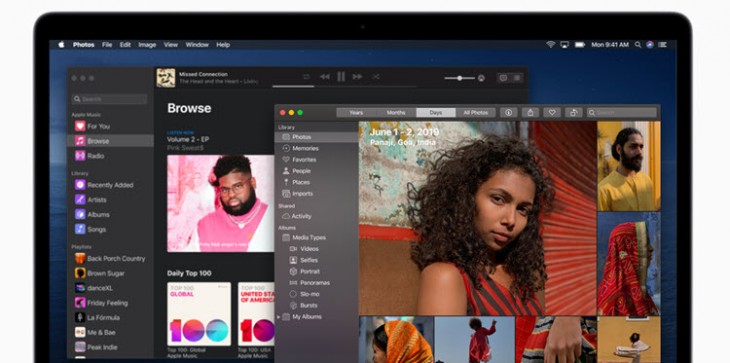Switch Photos view to Months
This screenshot has width=730, height=363.
396,113
